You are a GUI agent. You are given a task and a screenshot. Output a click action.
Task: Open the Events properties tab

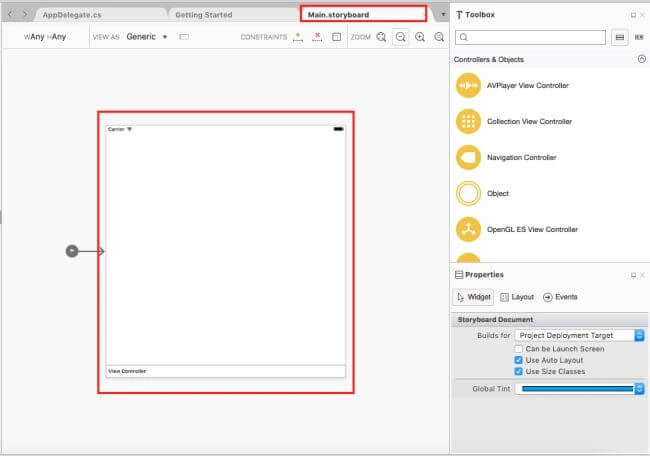click(560, 297)
